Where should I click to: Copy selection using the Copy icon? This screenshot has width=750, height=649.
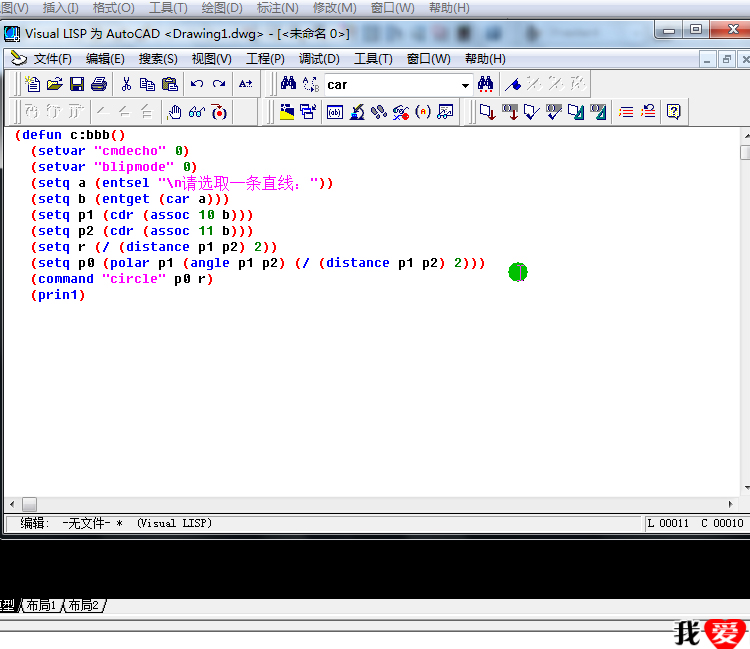tap(147, 84)
